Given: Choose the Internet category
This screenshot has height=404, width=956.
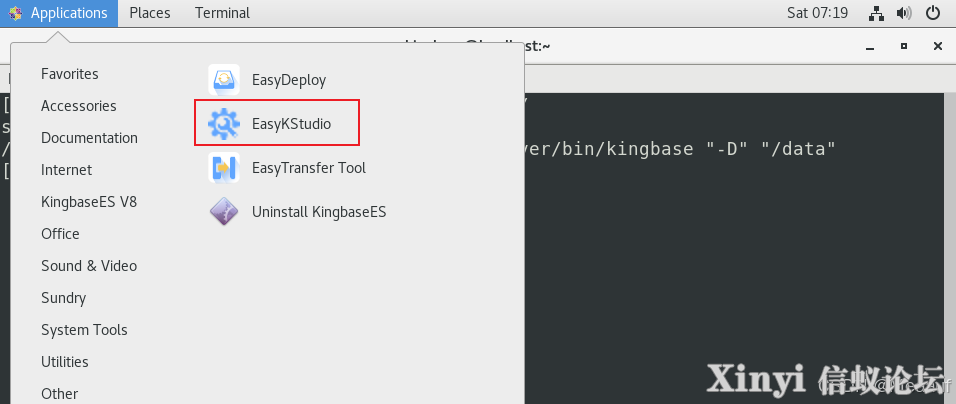Looking at the screenshot, I should [x=66, y=170].
